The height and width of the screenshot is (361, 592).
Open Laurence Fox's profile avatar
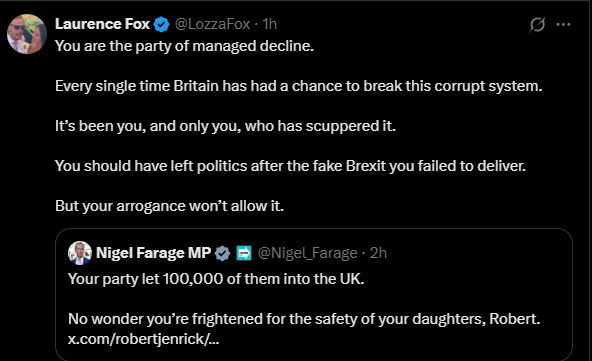26,34
